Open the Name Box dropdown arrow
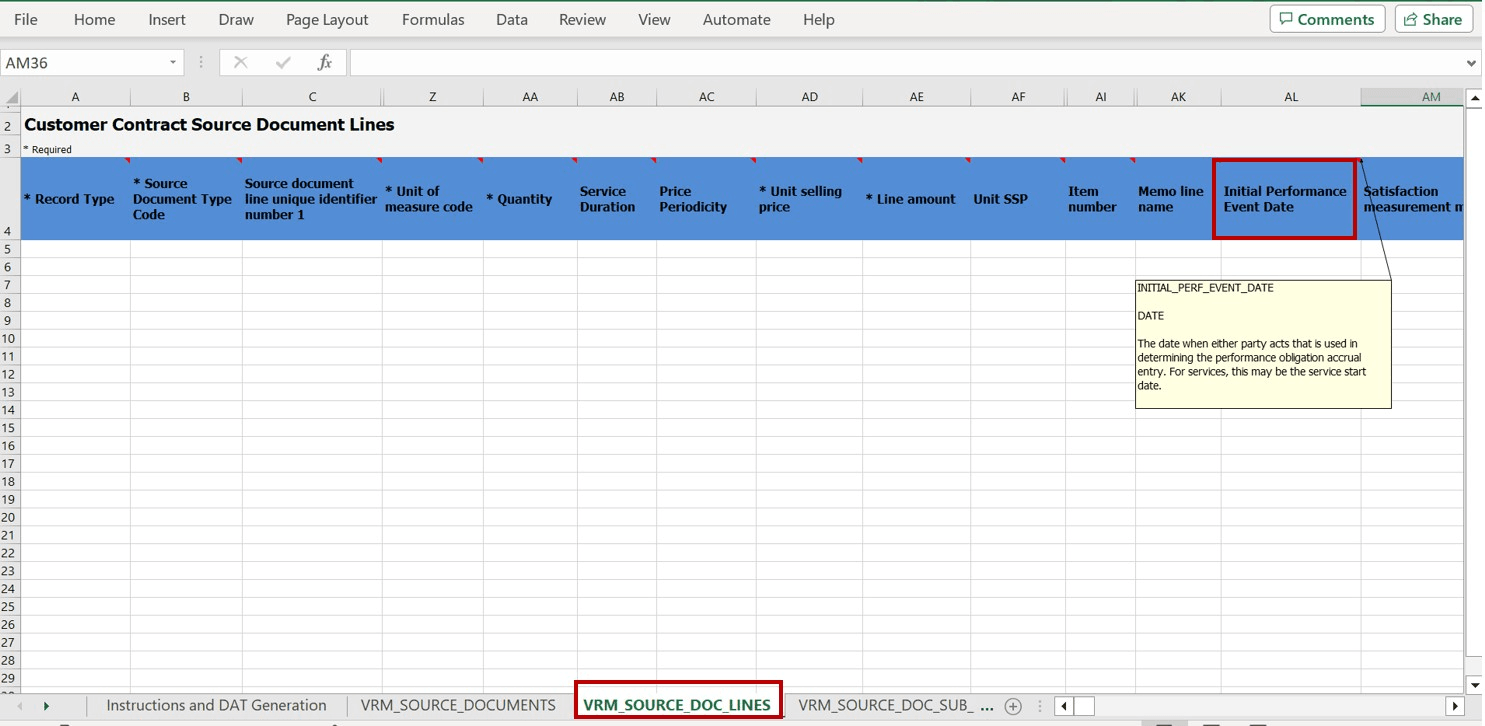Image resolution: width=1485 pixels, height=726 pixels. pyautogui.click(x=171, y=62)
